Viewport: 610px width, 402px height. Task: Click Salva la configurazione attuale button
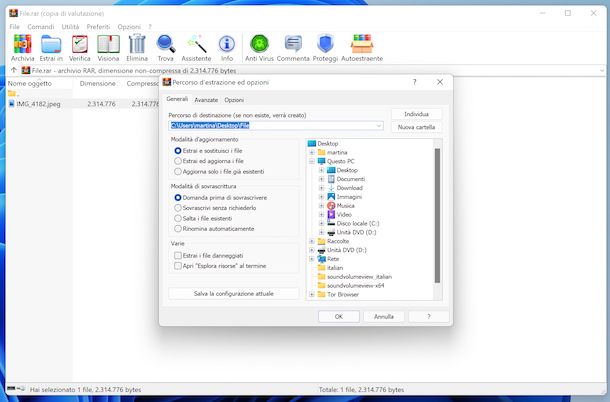click(234, 293)
